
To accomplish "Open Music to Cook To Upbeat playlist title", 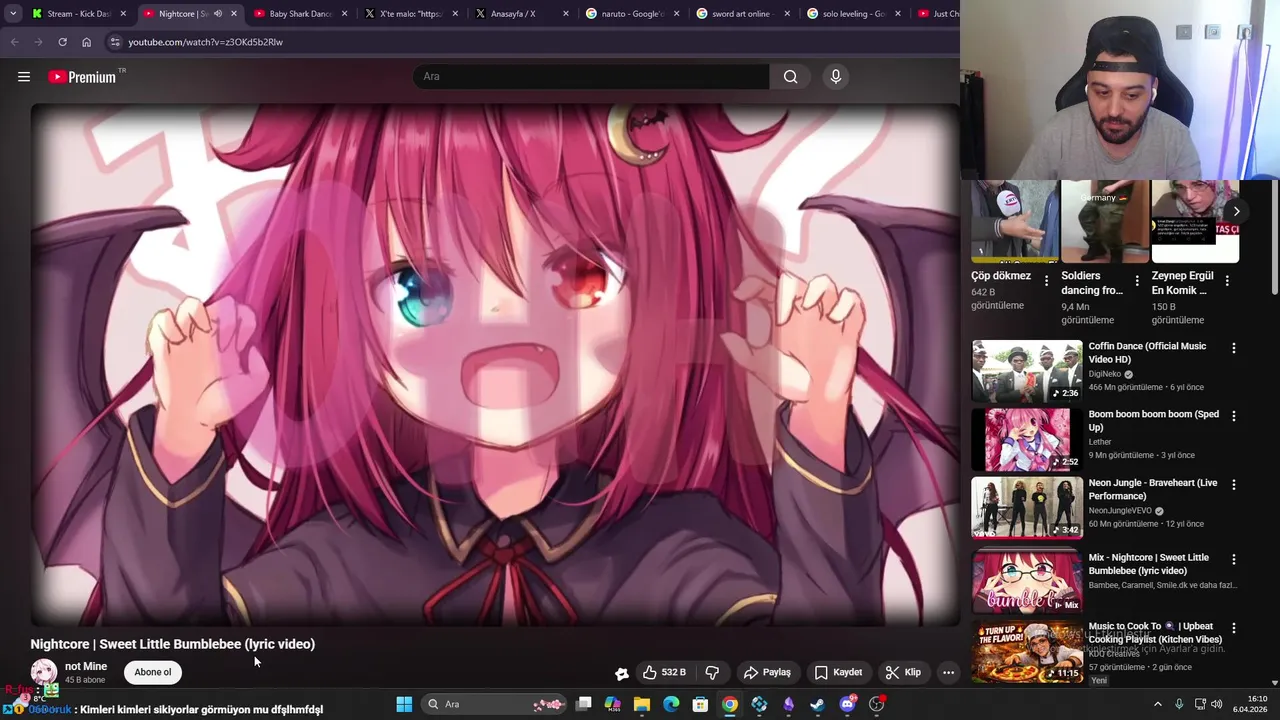I will (1155, 633).
